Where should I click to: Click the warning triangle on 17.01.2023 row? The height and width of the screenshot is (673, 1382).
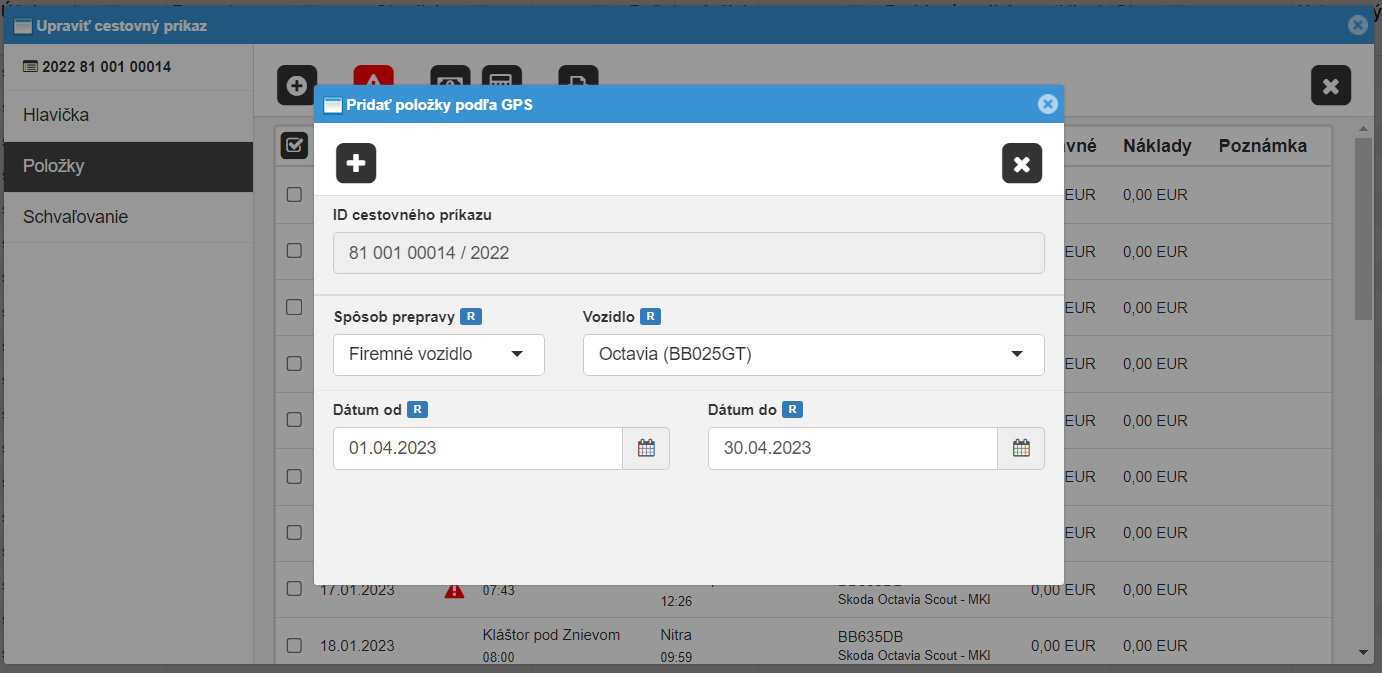click(454, 590)
